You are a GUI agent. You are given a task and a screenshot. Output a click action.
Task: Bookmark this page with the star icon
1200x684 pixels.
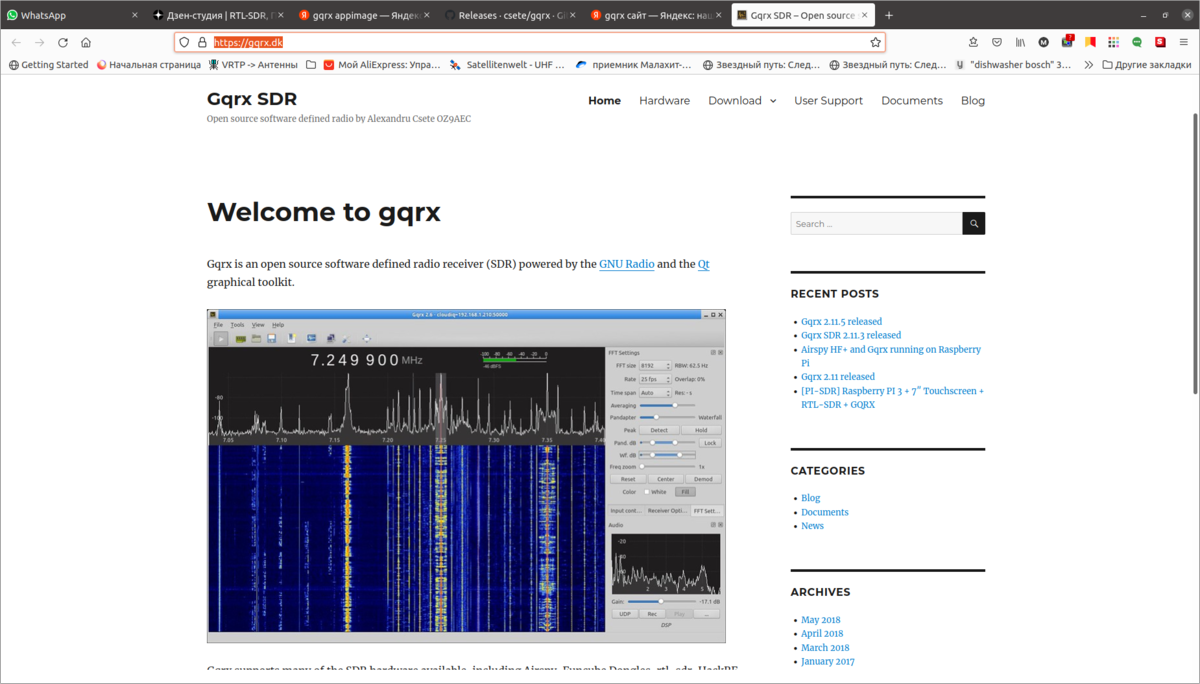pos(876,42)
